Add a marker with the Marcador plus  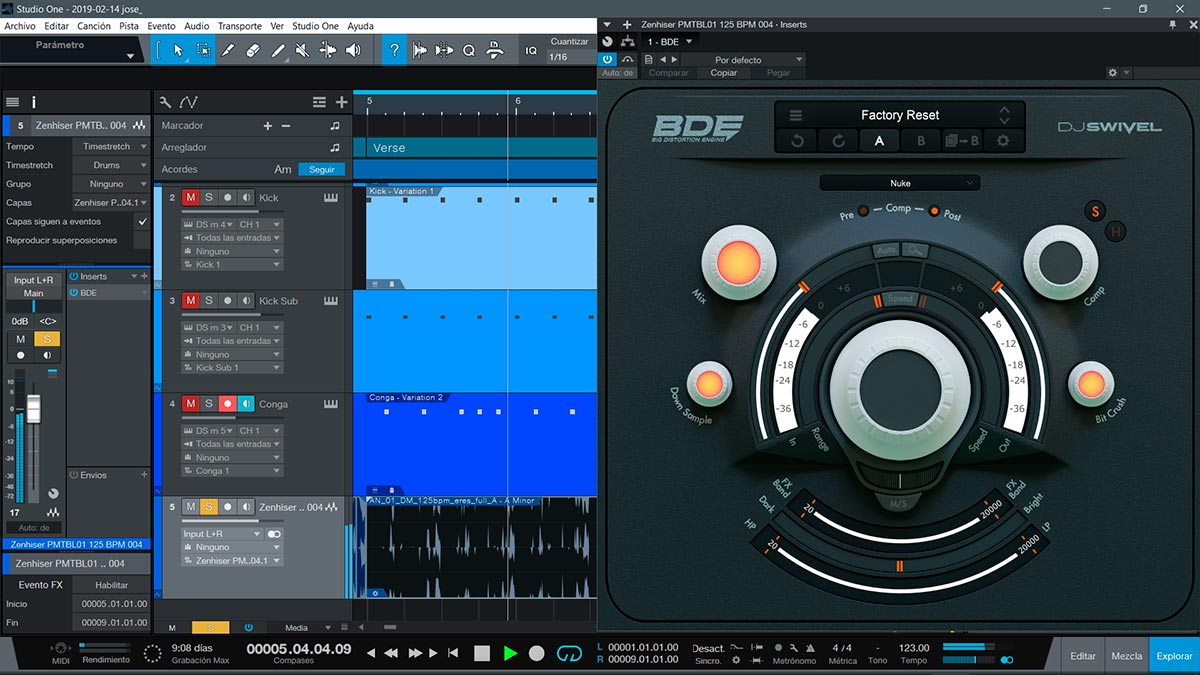pos(267,126)
